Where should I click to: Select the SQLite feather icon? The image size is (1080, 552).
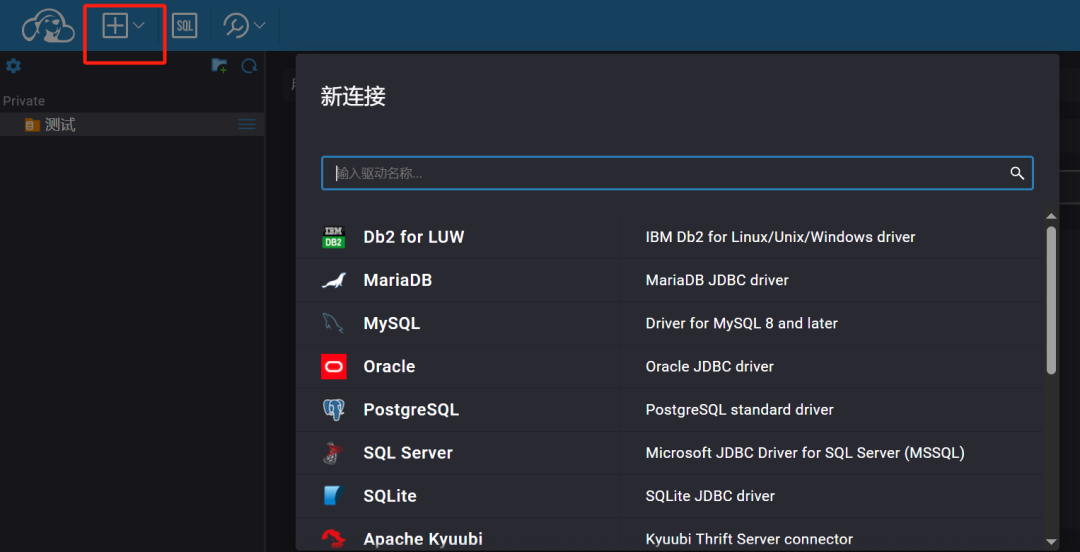(333, 496)
